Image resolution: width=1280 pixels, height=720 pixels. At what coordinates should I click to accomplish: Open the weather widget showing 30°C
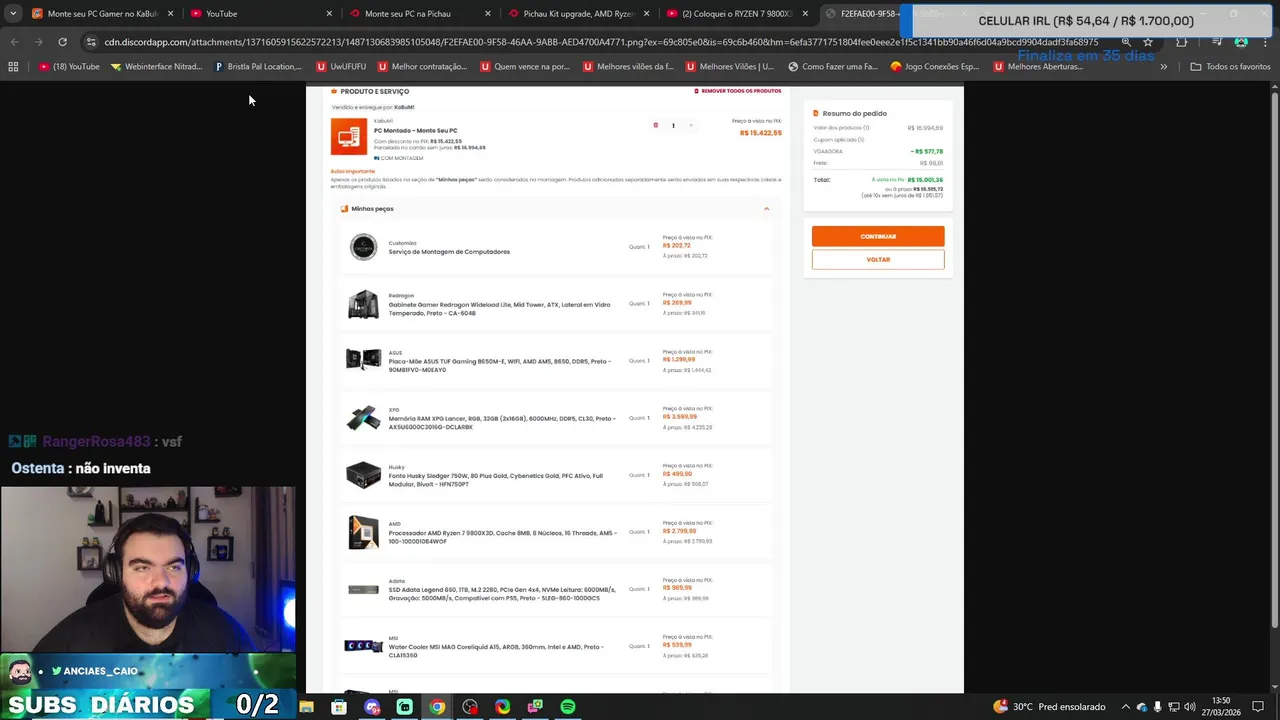[1049, 707]
